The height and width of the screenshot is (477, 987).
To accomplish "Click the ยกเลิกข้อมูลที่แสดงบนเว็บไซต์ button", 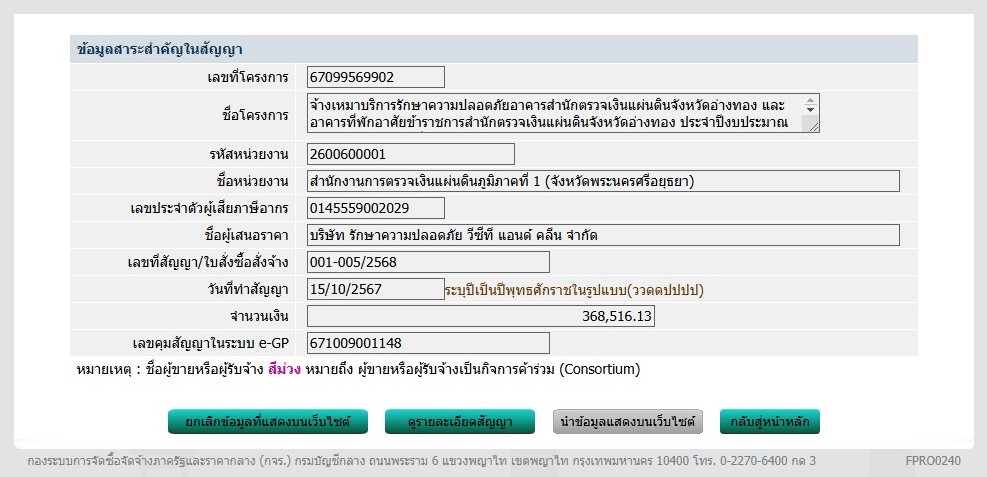I will coord(267,422).
